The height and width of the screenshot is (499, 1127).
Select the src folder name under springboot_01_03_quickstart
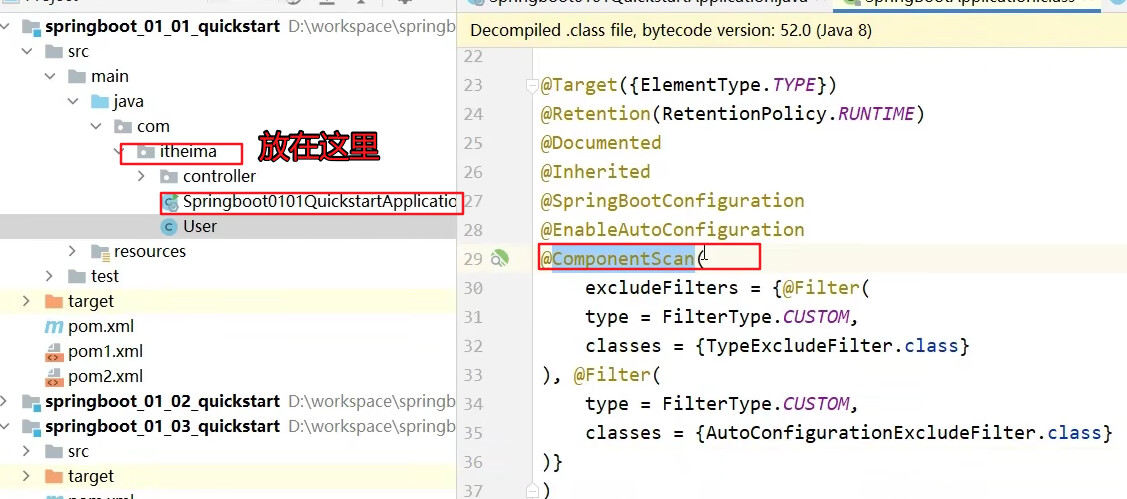click(78, 452)
